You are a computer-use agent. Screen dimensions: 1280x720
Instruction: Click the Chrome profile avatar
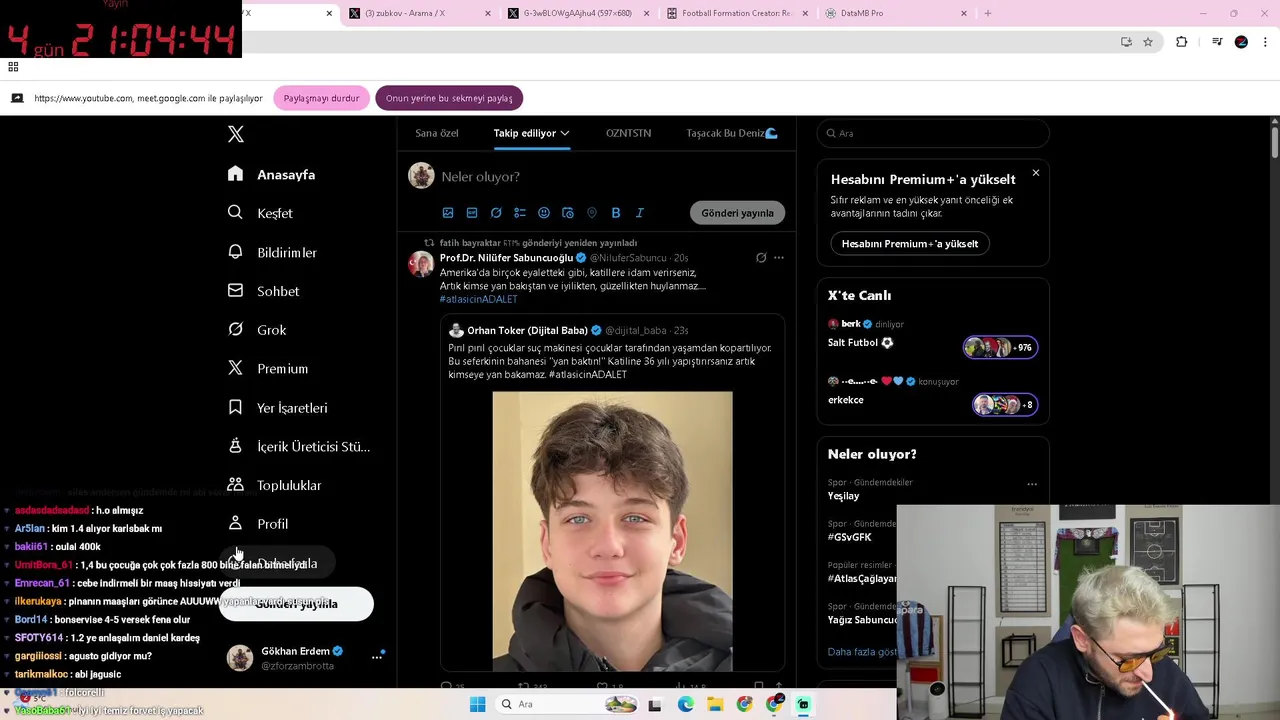[x=1241, y=42]
